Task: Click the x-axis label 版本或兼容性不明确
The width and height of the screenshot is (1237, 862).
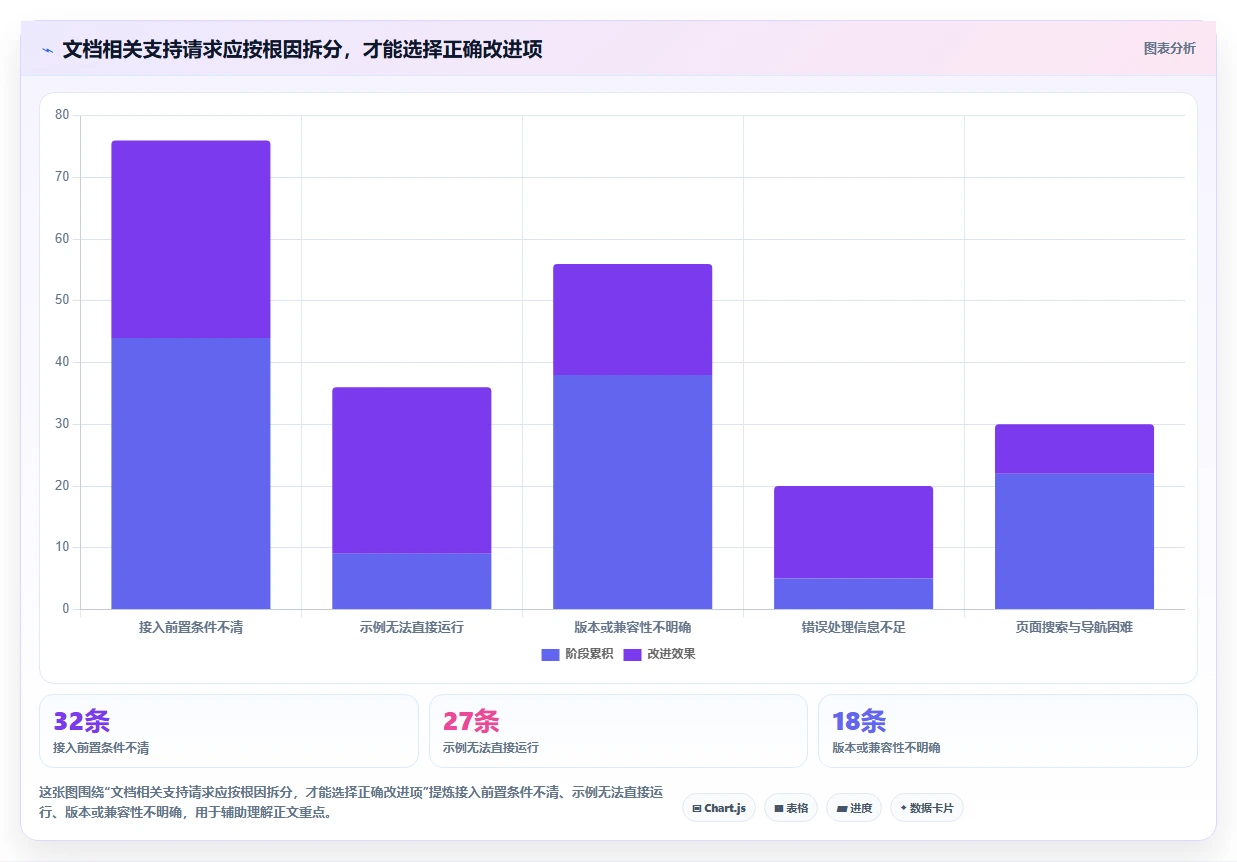Action: [x=633, y=628]
